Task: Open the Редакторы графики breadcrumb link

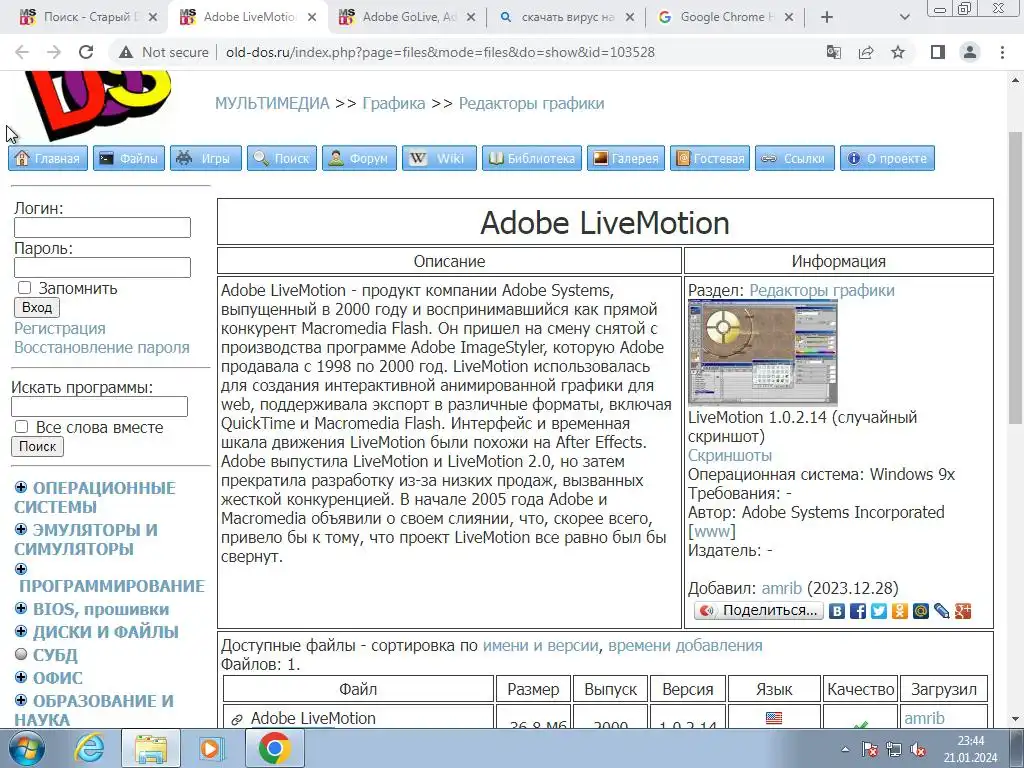Action: click(x=531, y=103)
